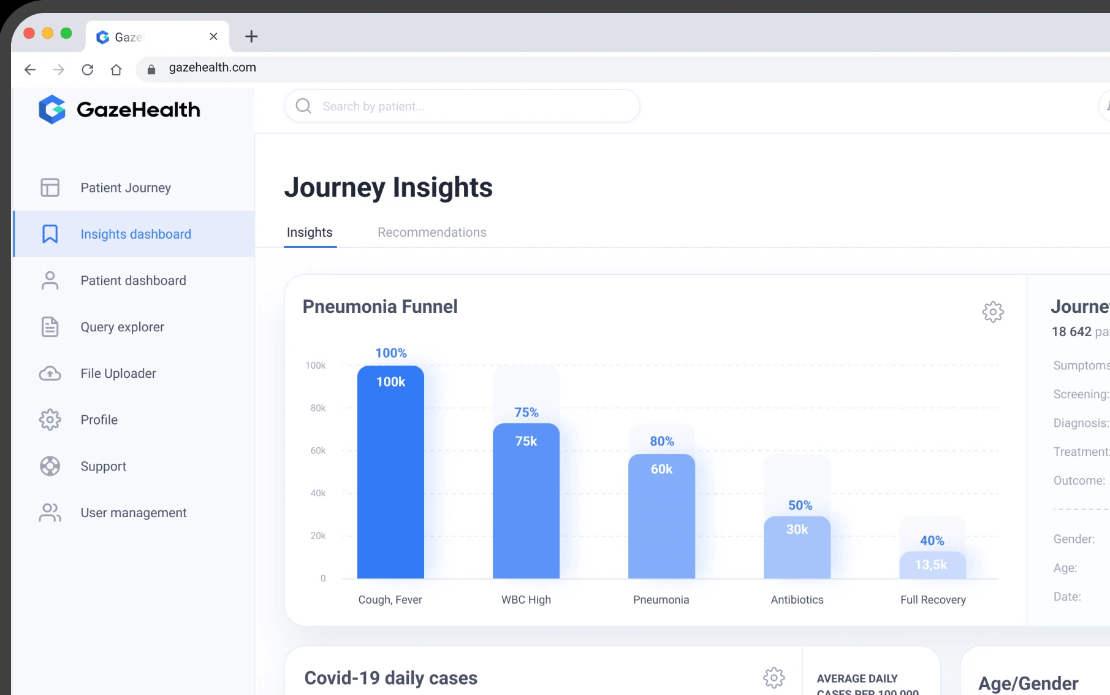Click the GazeHealth logo icon
The height and width of the screenshot is (695, 1110).
[x=52, y=110]
